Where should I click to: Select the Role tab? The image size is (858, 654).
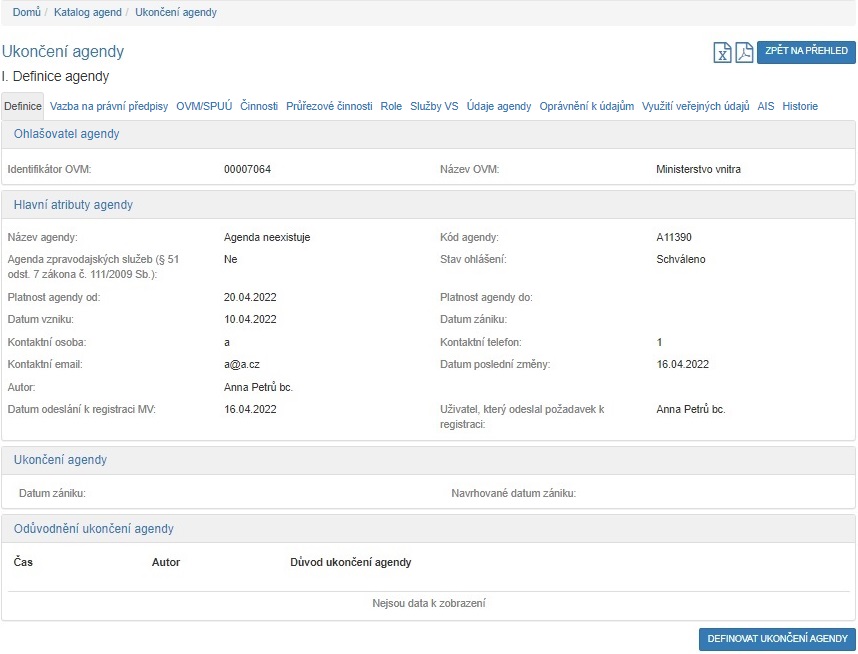point(391,106)
